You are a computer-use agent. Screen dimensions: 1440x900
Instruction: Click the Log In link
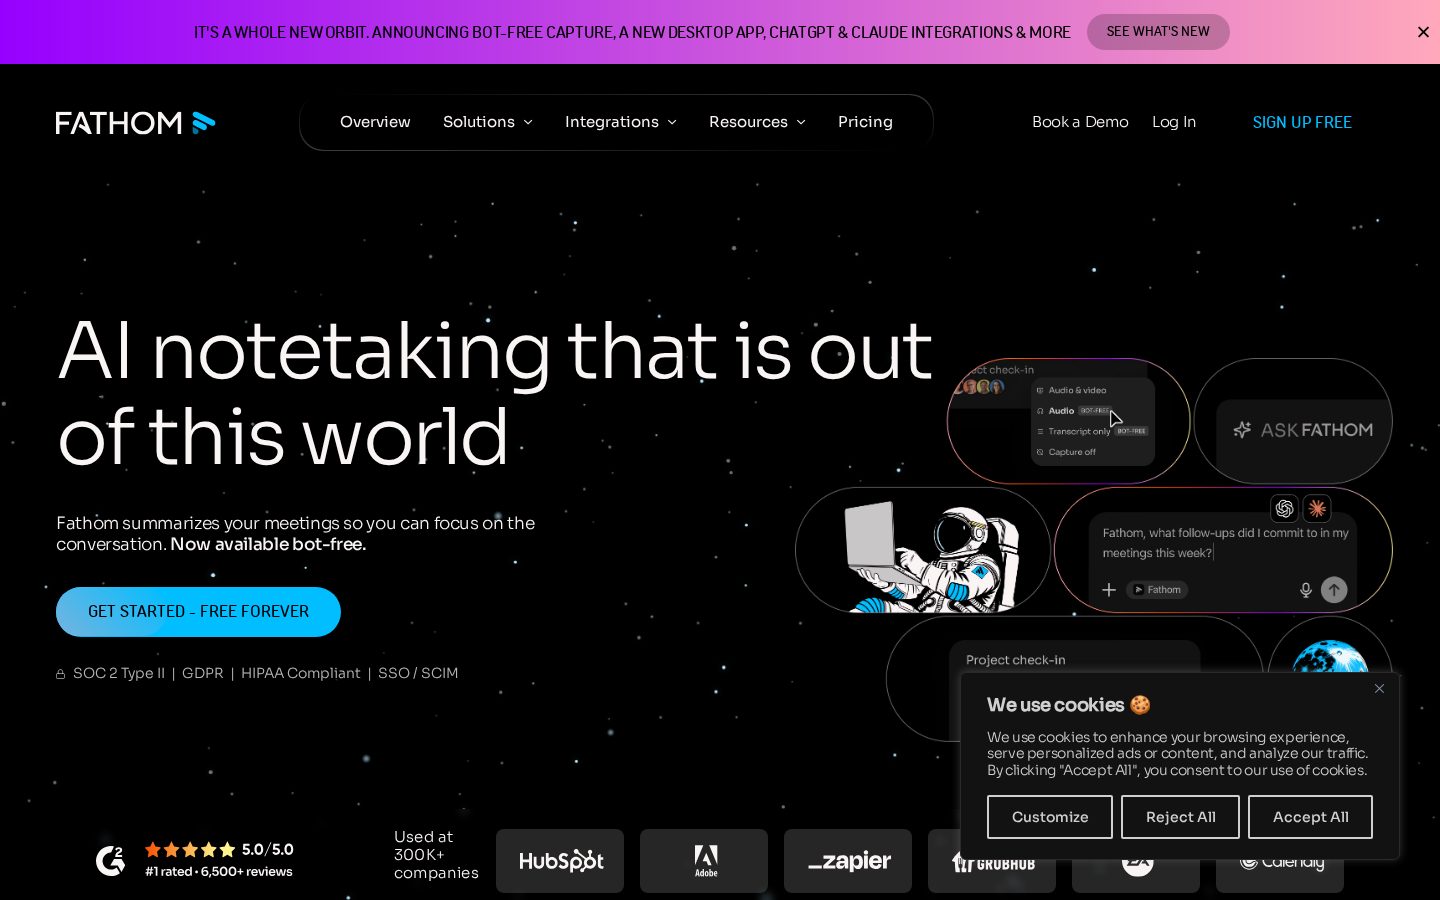pos(1174,122)
